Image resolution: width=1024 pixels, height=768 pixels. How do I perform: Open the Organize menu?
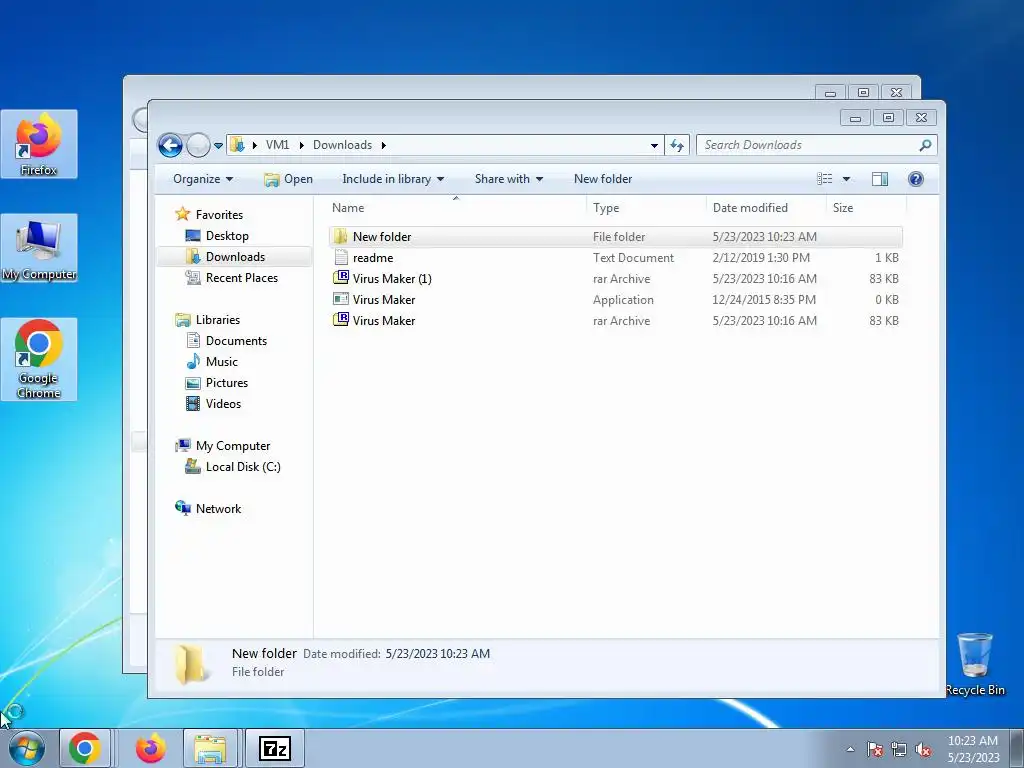(x=202, y=179)
